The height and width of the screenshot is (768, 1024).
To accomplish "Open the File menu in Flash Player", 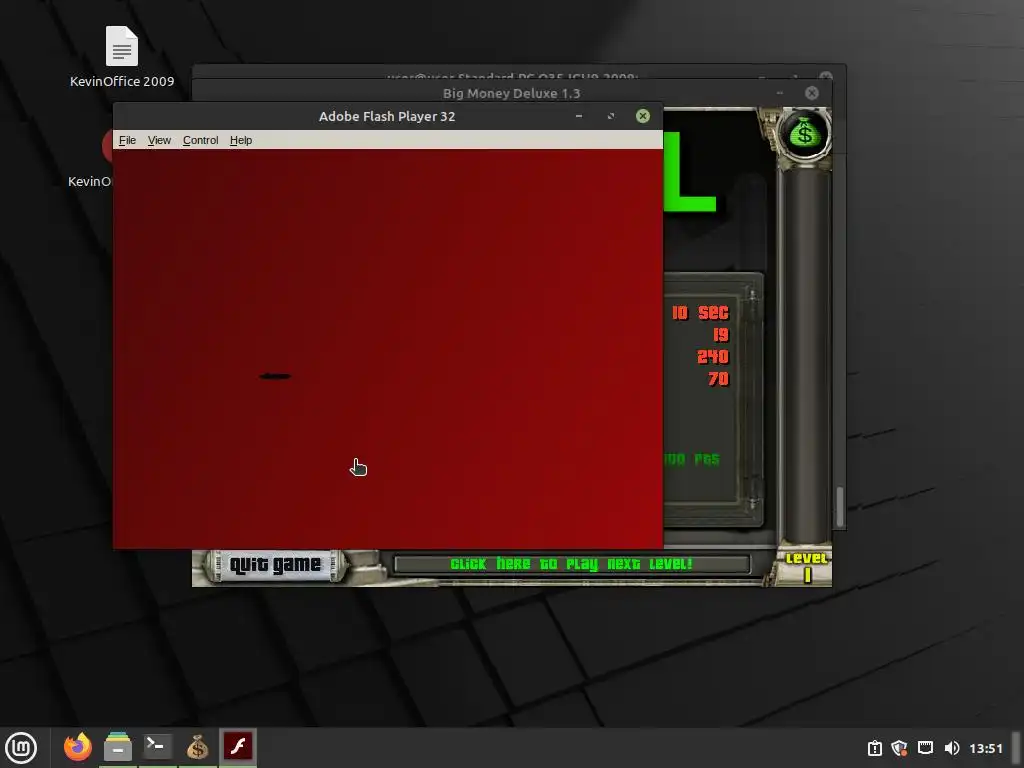I will coord(127,140).
